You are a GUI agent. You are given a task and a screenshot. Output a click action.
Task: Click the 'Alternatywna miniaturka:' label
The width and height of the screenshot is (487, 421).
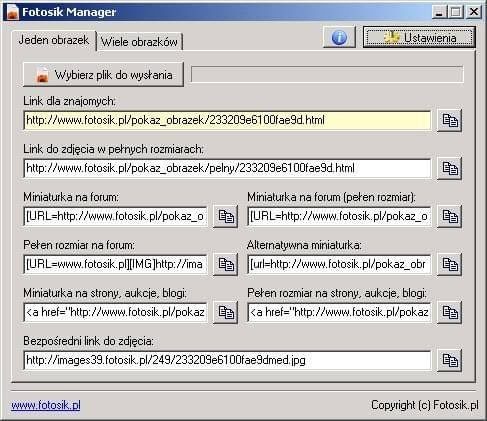304,245
